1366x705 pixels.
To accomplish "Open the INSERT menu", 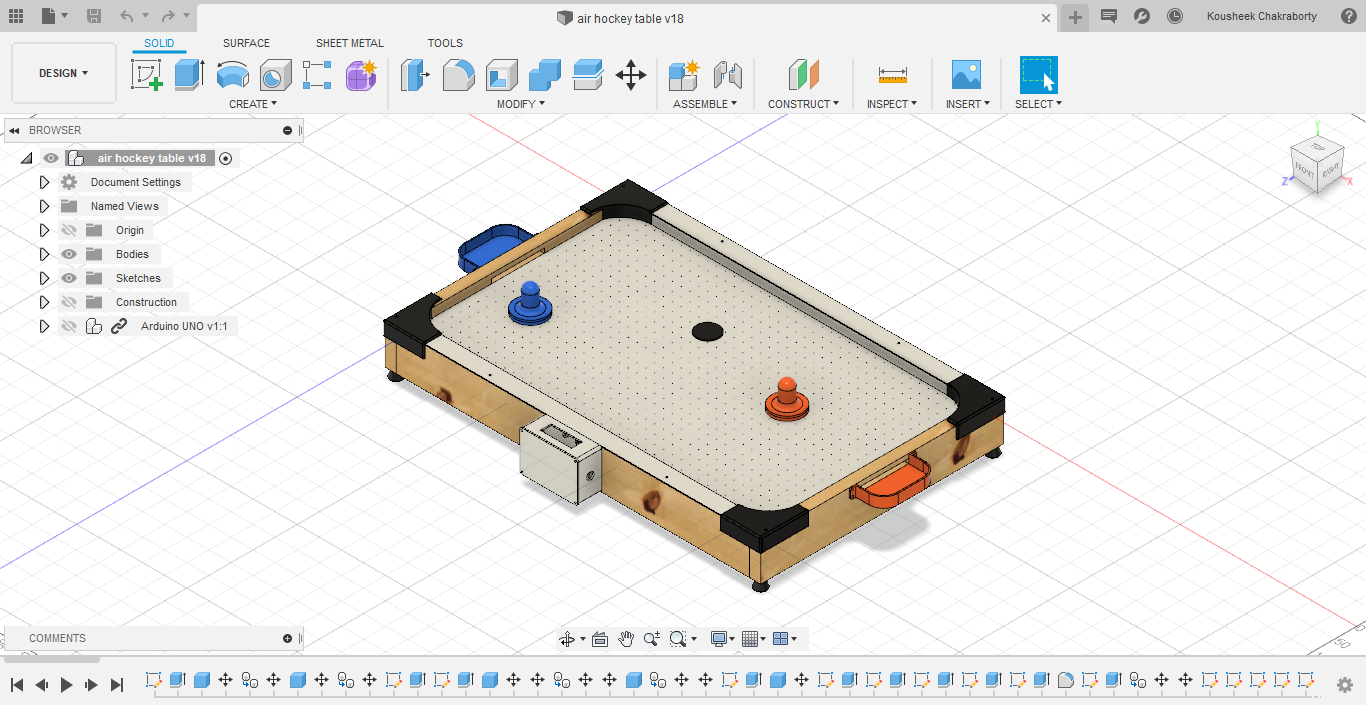I will 968,104.
